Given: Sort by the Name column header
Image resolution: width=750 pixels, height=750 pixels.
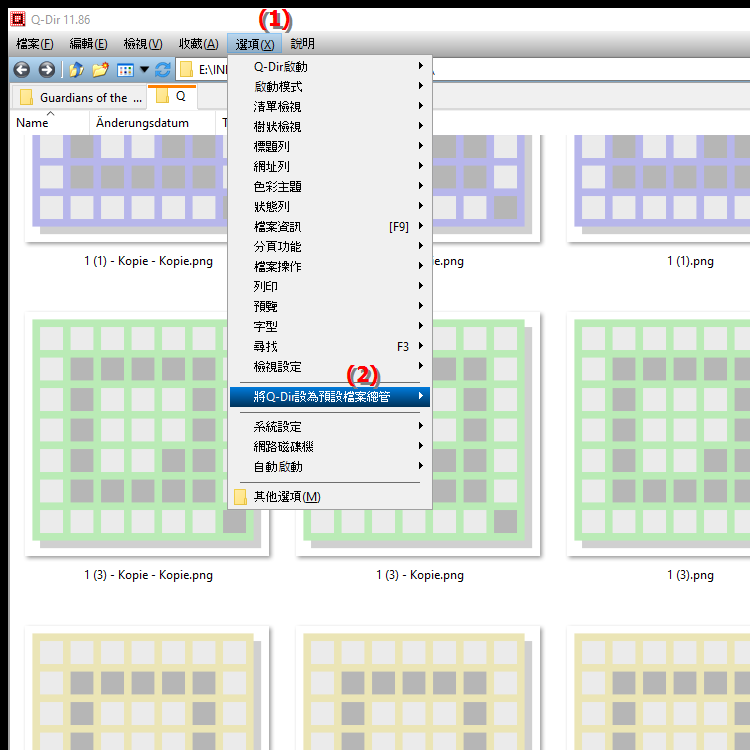Looking at the screenshot, I should pyautogui.click(x=50, y=123).
